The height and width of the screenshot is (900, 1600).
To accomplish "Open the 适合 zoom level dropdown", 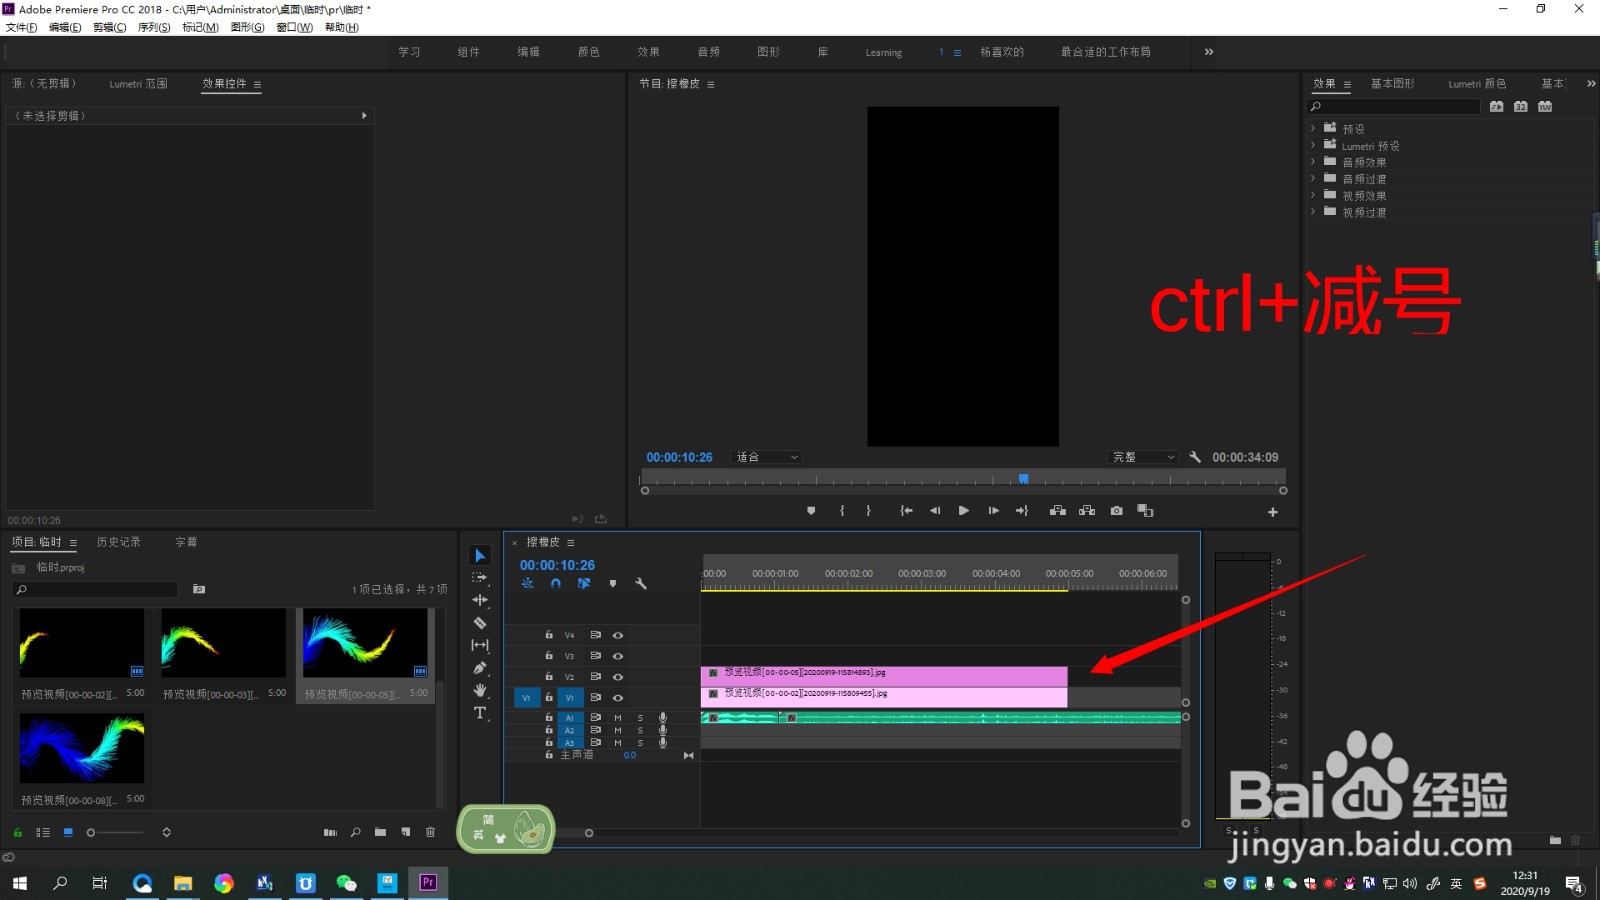I will tap(767, 457).
